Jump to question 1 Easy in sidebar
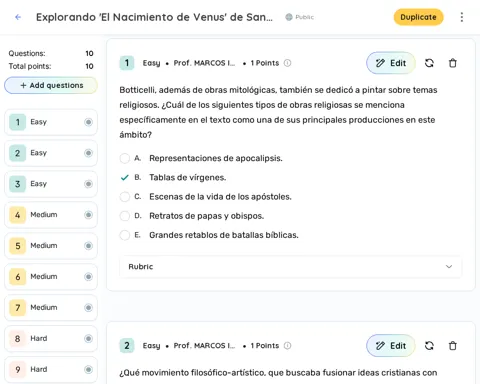 pos(51,122)
